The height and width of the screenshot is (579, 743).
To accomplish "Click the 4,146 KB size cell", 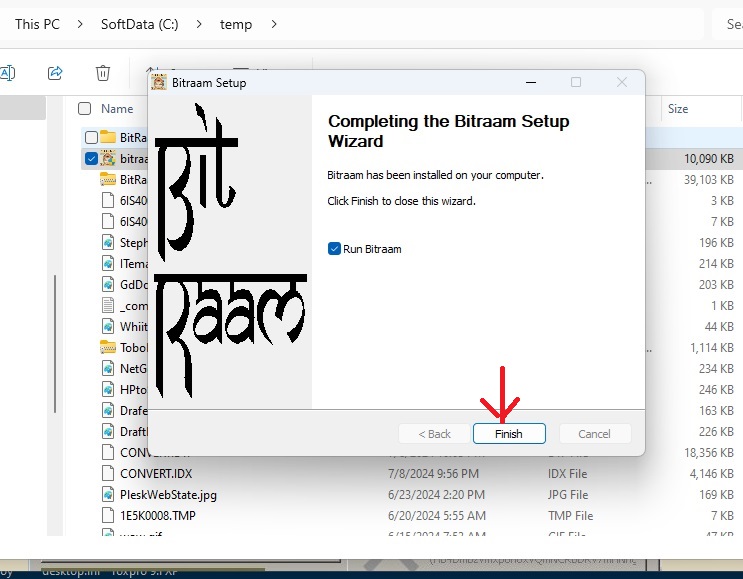I will [712, 473].
